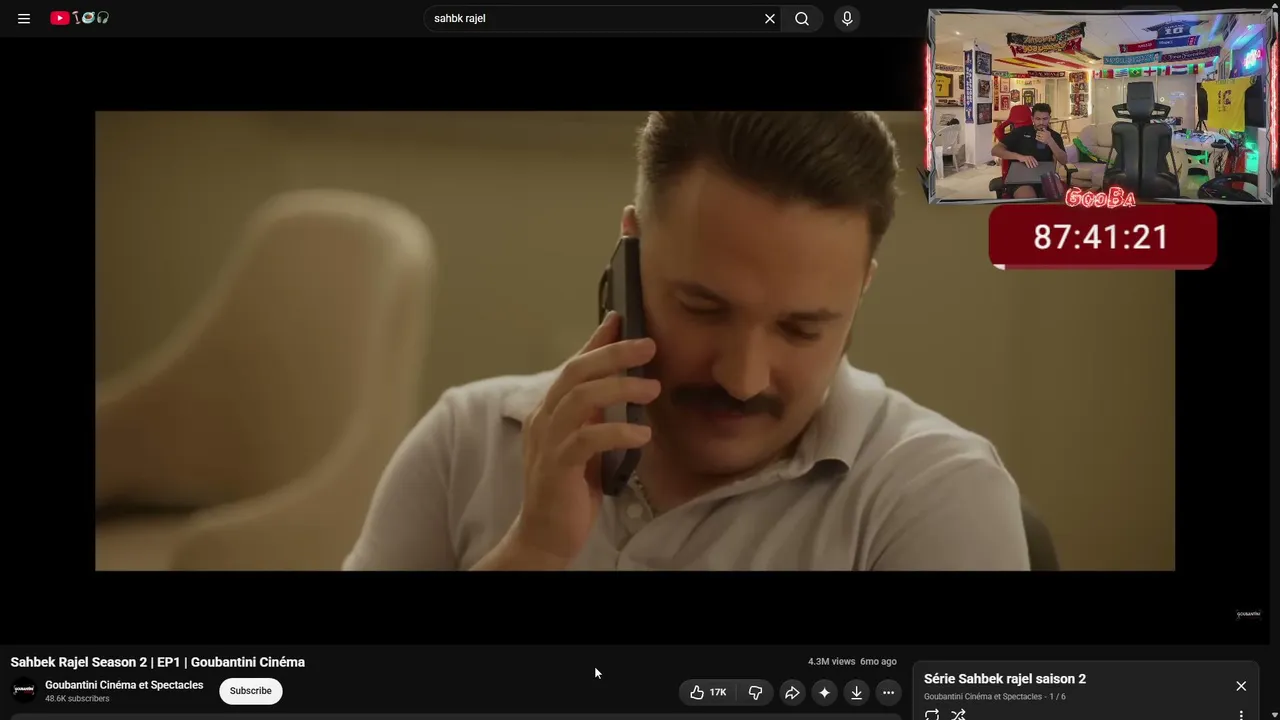
Task: Open the Goubantini channel avatar
Action: 24,690
